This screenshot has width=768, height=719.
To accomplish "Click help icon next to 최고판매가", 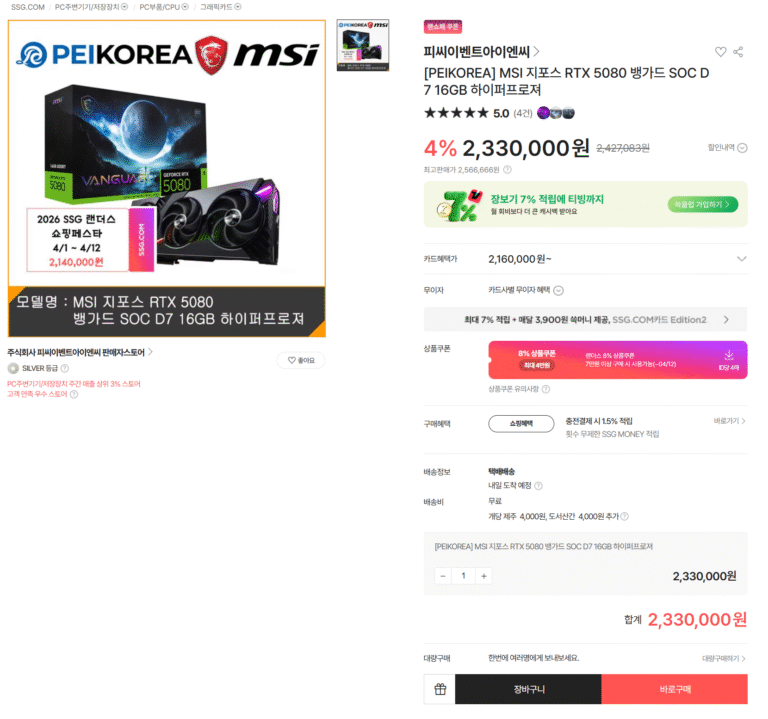I will click(x=507, y=170).
